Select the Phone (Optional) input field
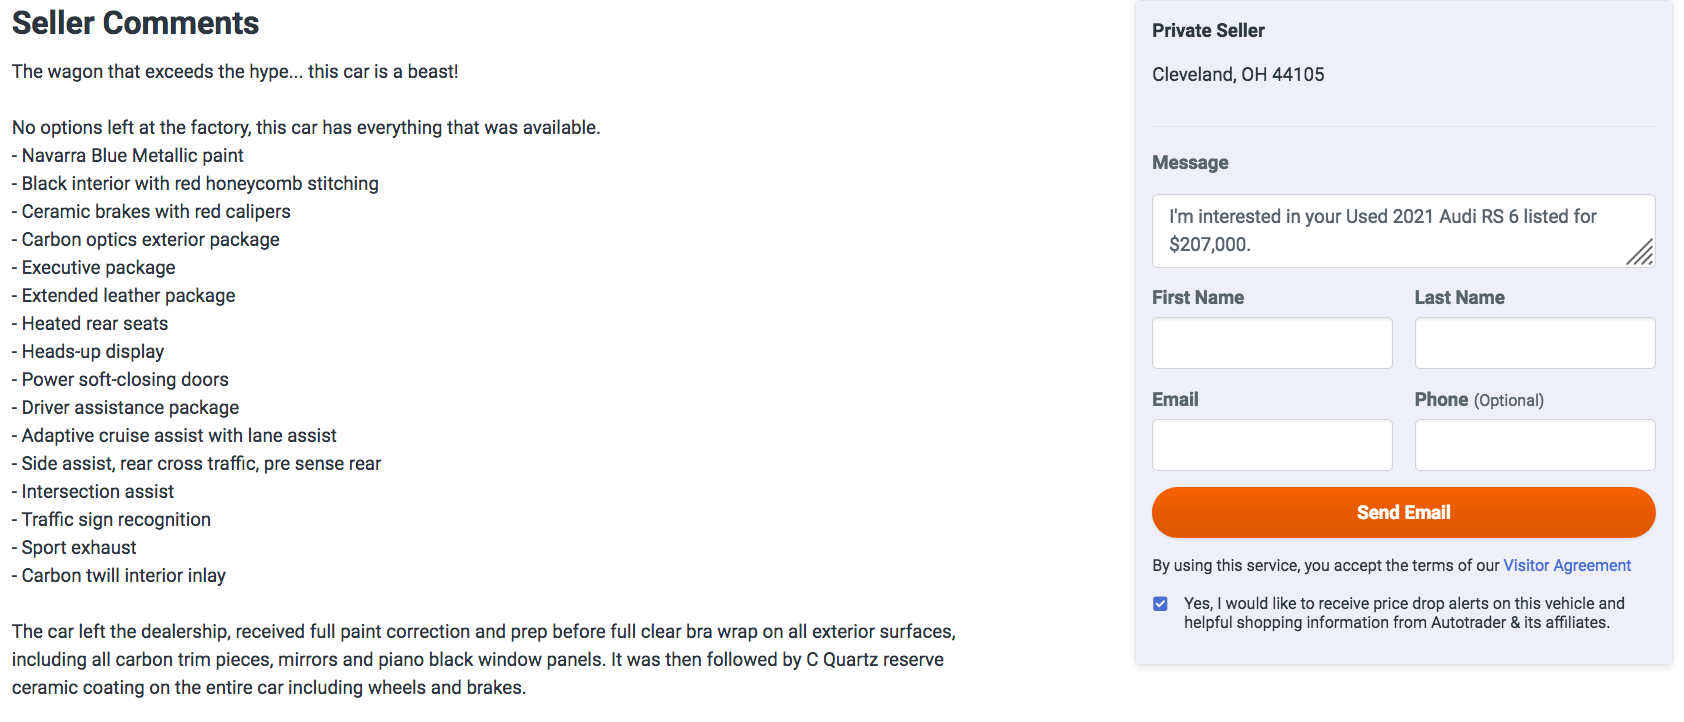The height and width of the screenshot is (722, 1684). click(1534, 445)
